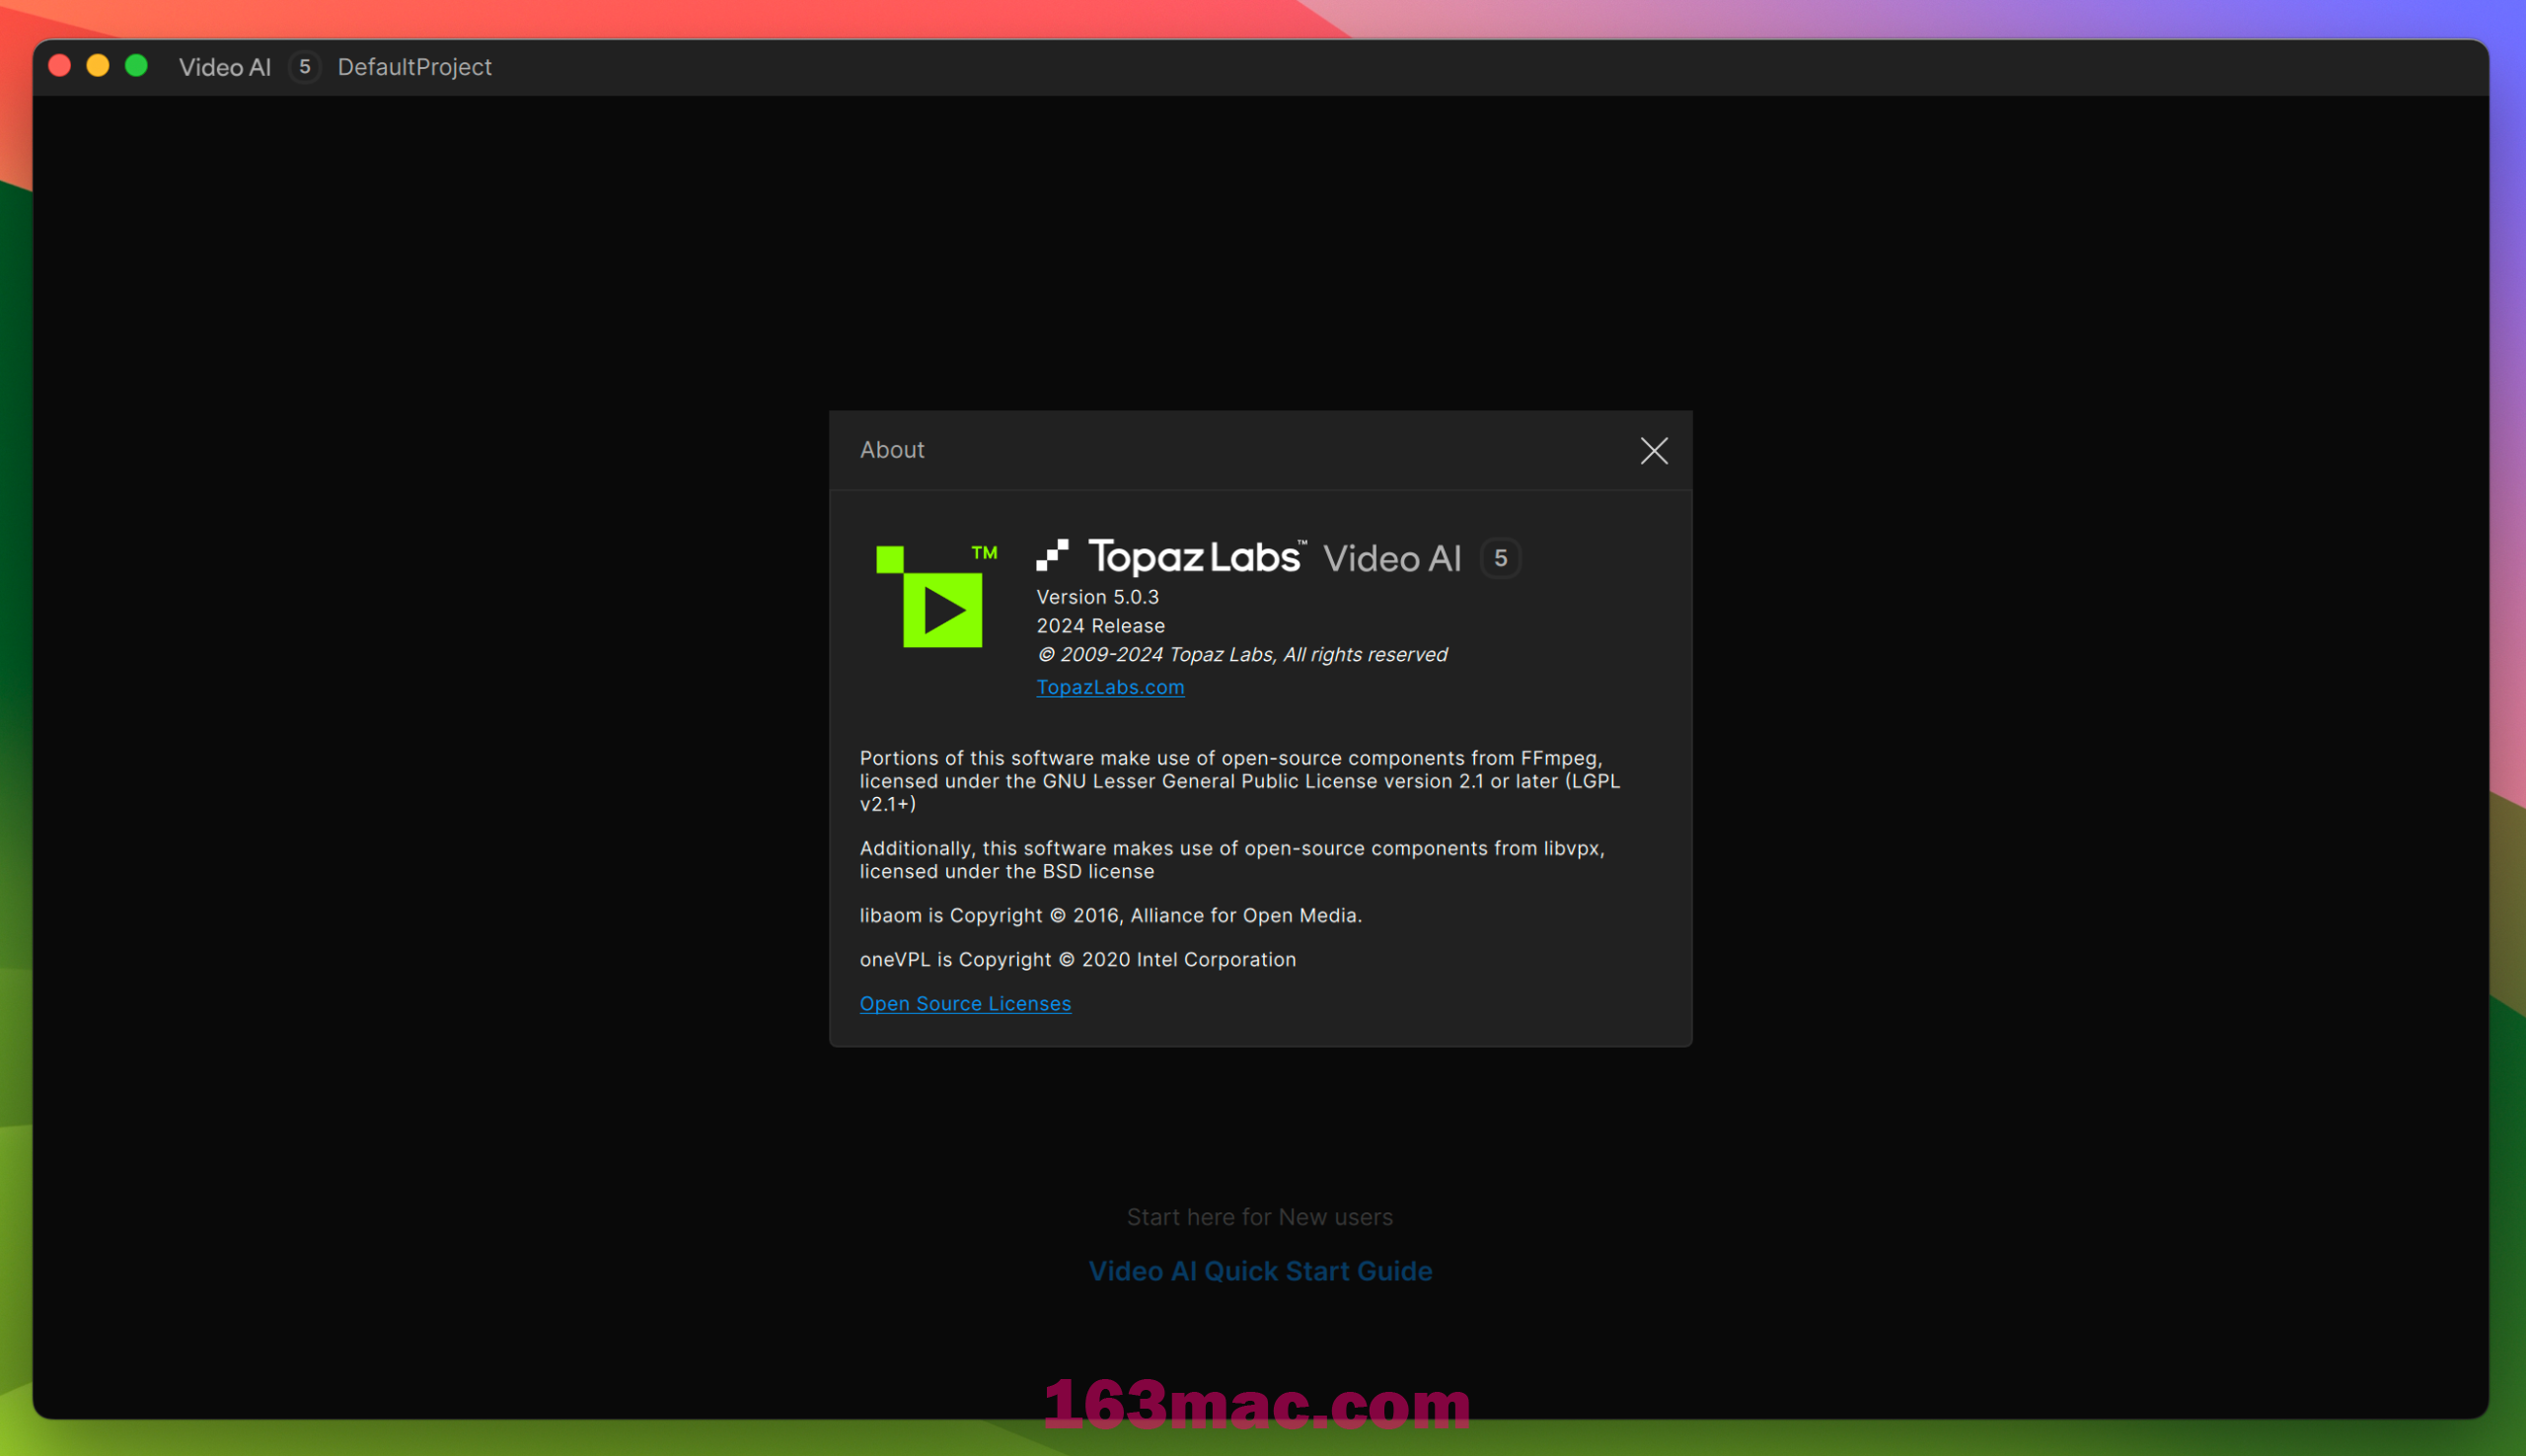Close the About dialog
The height and width of the screenshot is (1456, 2526).
(1653, 451)
